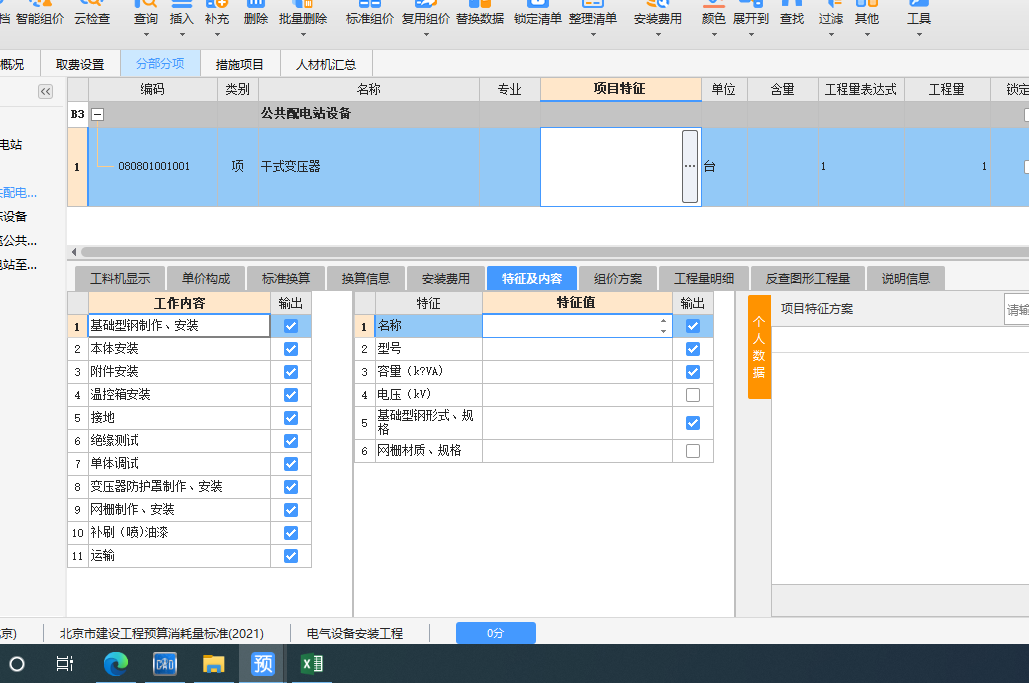Viewport: 1029px width, 683px height.
Task: Open the 工料机显示 tab
Action: point(120,279)
